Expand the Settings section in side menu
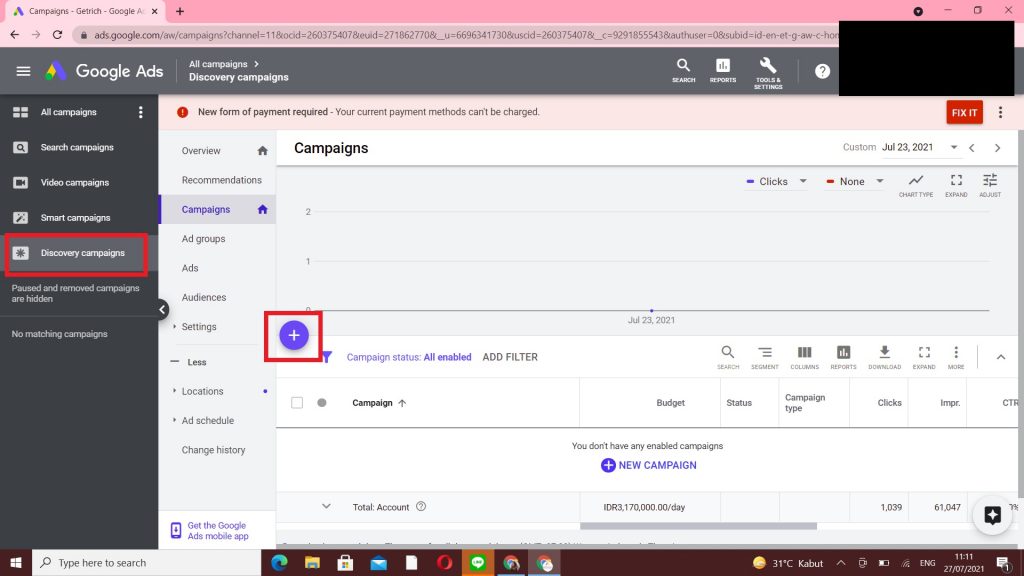Viewport: 1024px width, 576px height. pyautogui.click(x=198, y=327)
